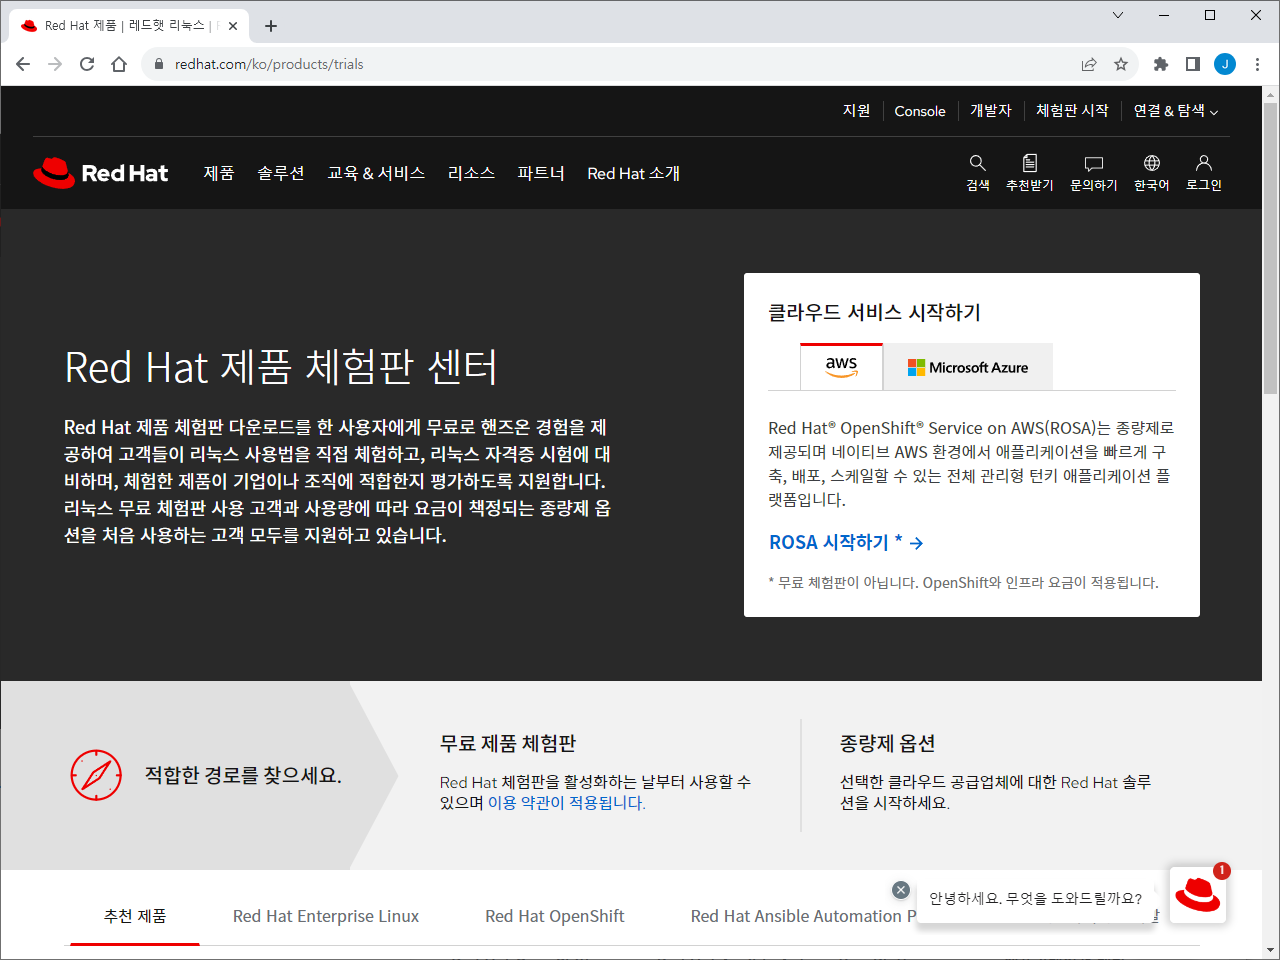Screen dimensions: 1280x960
Task: Dismiss the chat greeting bubble
Action: point(900,889)
